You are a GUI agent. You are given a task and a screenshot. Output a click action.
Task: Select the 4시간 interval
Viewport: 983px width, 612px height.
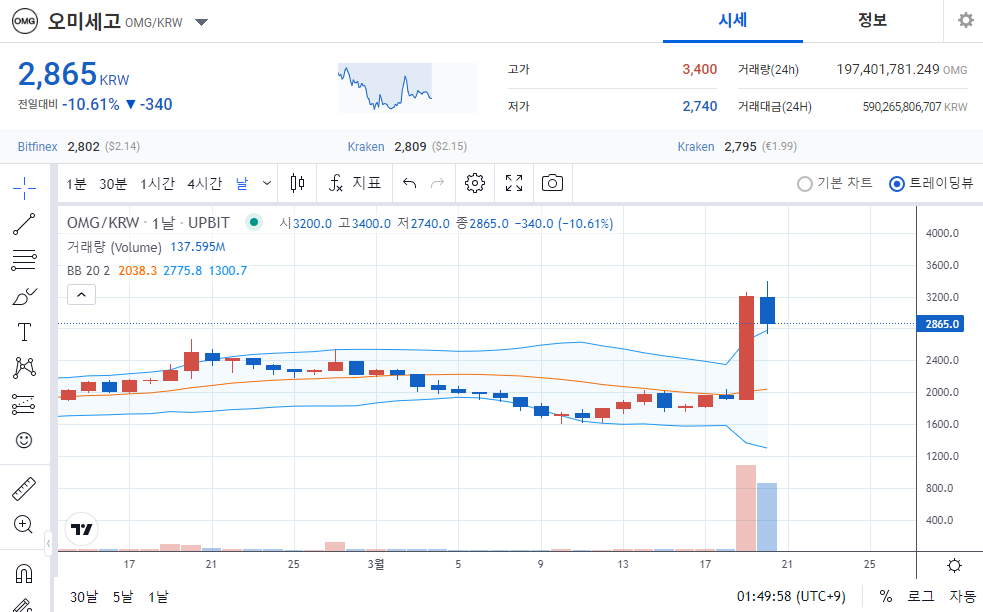point(204,184)
